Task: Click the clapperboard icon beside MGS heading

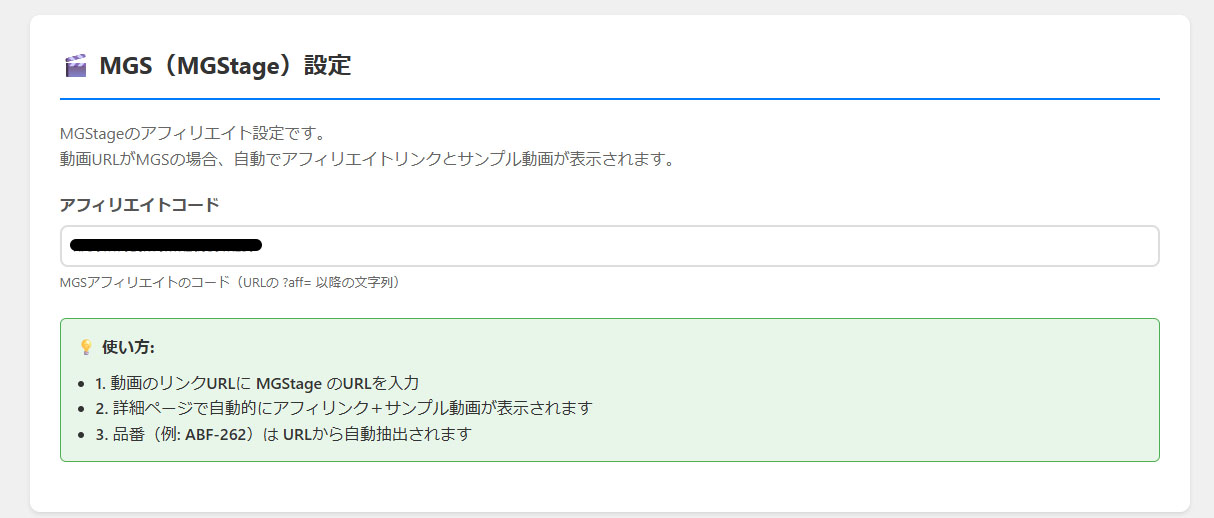Action: (75, 67)
